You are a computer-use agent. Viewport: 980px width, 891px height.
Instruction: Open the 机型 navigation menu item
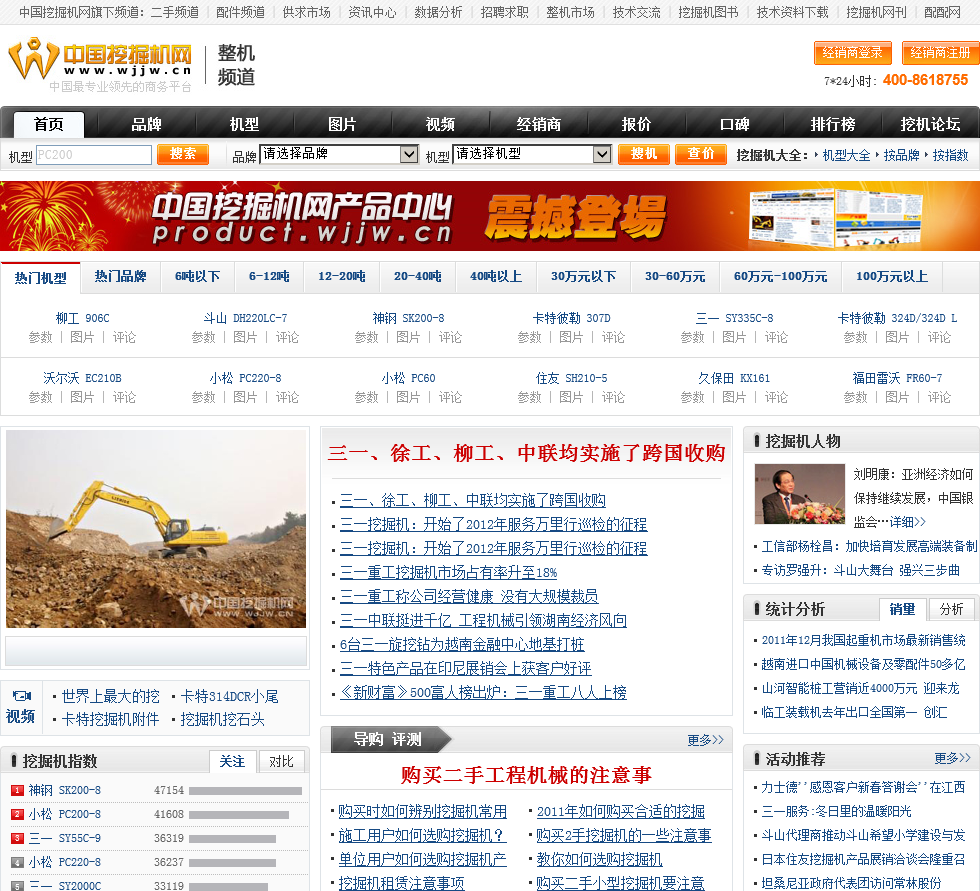tap(244, 124)
